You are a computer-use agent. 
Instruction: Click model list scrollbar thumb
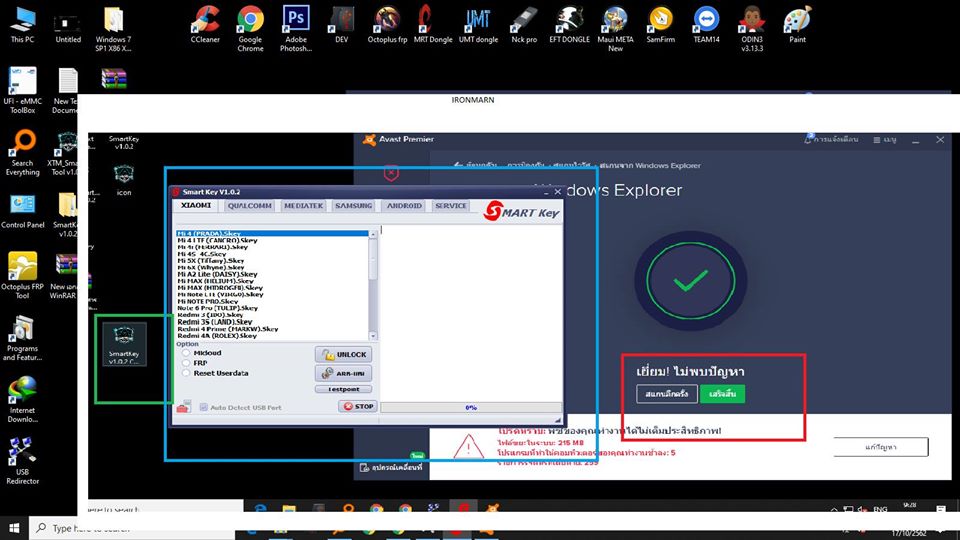pos(373,260)
